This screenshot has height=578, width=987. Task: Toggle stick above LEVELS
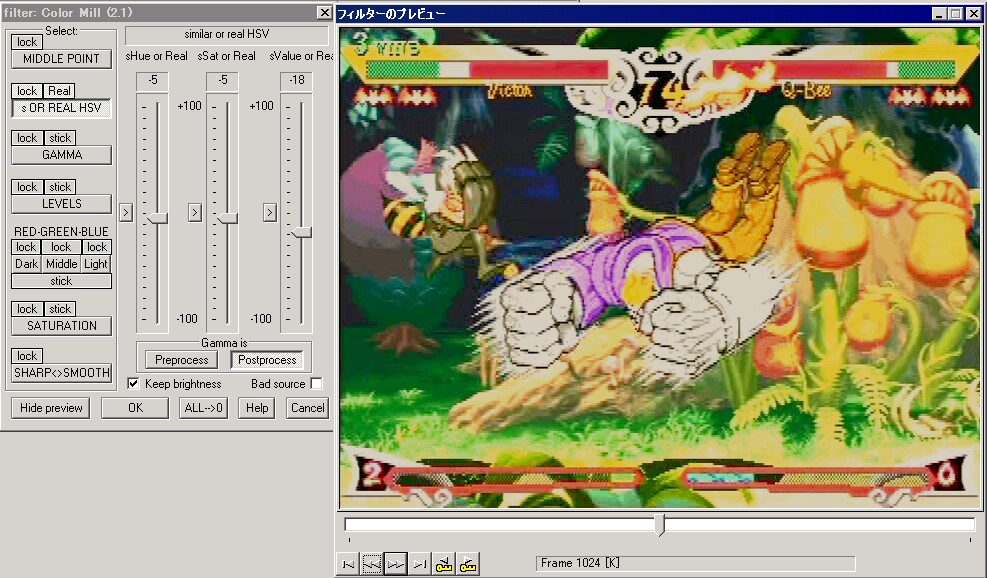[x=60, y=187]
